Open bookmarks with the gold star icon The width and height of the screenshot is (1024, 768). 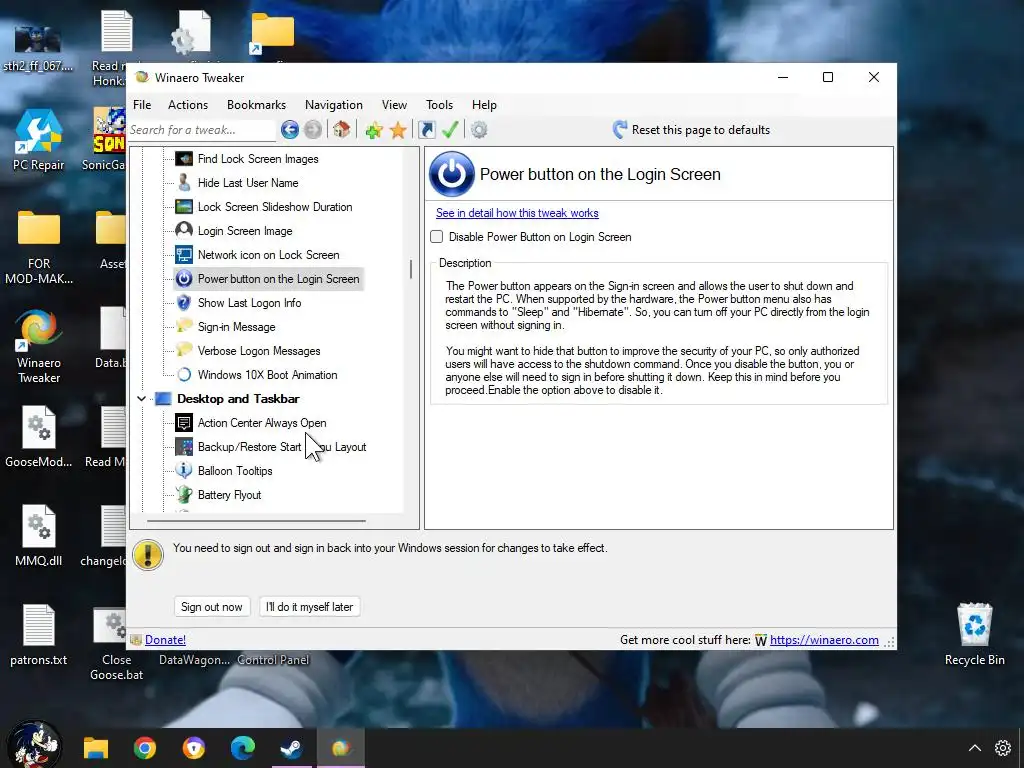pos(398,130)
